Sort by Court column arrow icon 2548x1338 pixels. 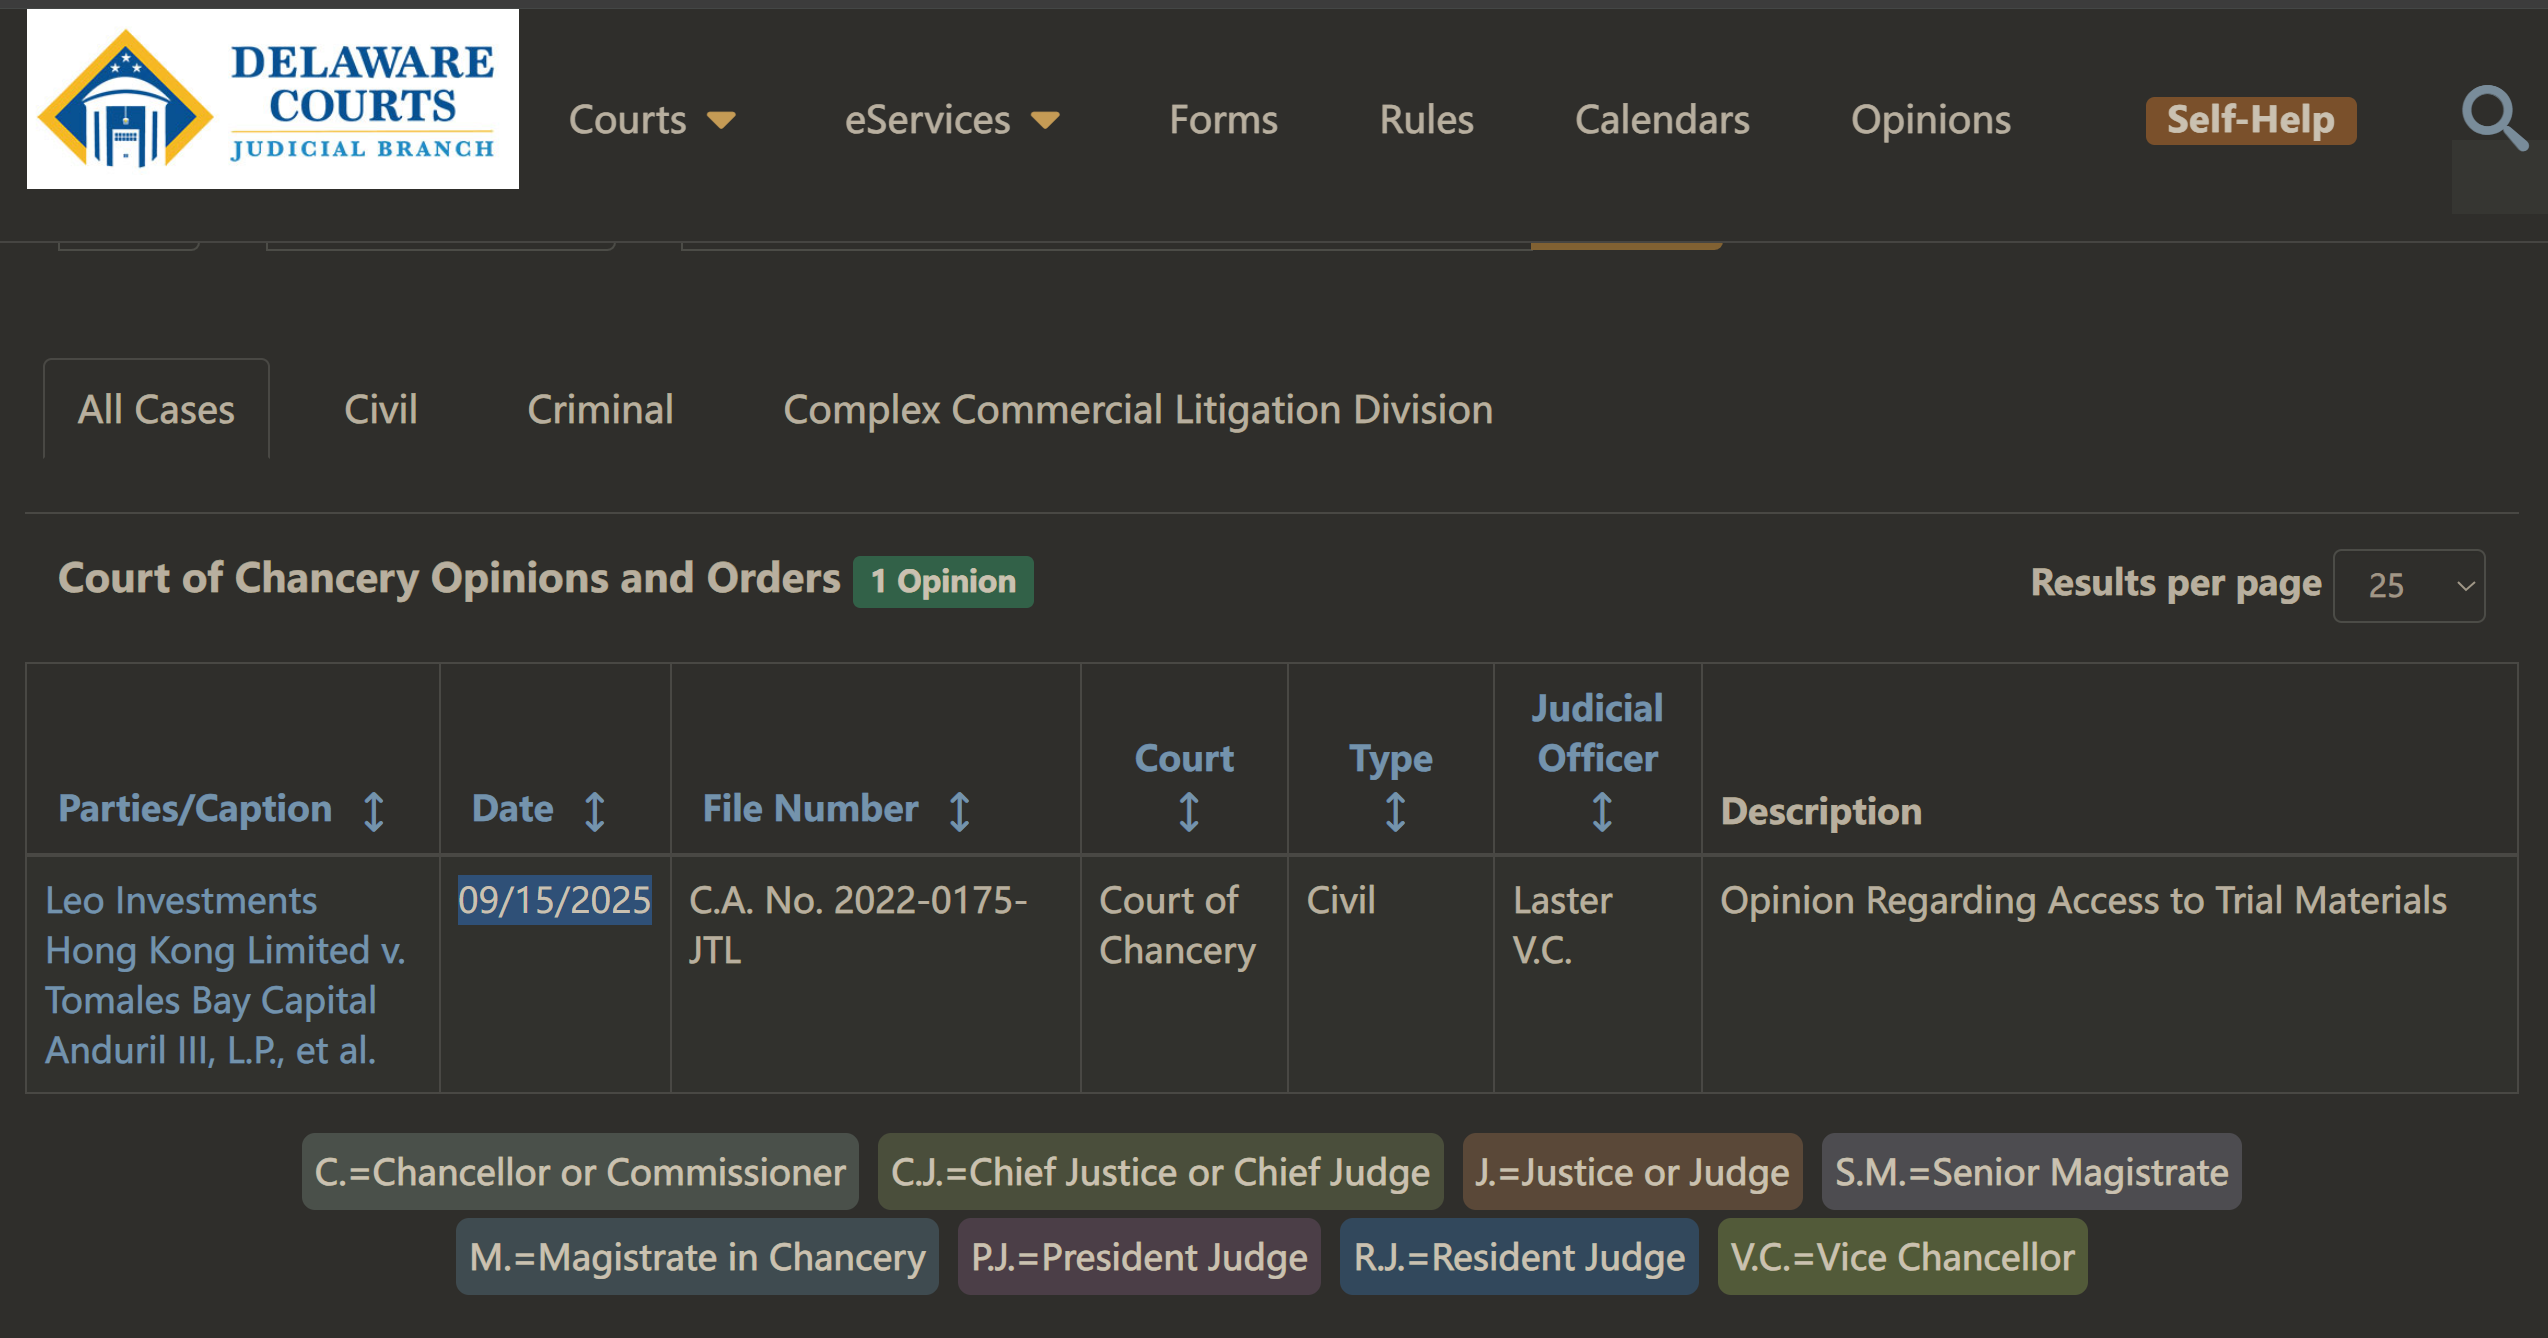pos(1188,811)
